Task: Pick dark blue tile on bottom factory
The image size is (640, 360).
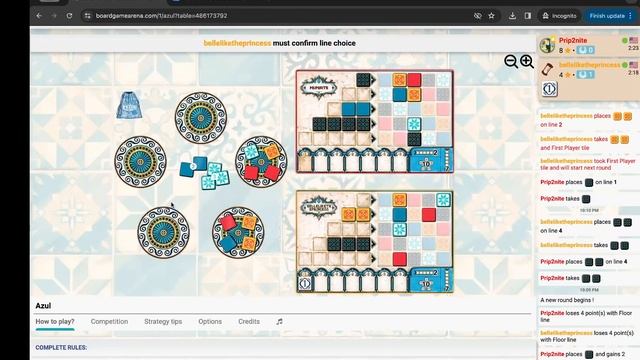Action: 229,244
